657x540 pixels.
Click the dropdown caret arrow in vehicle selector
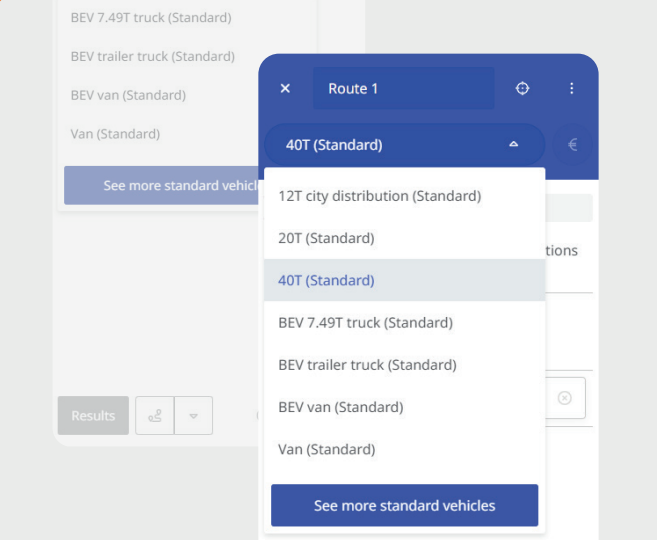pyautogui.click(x=513, y=145)
